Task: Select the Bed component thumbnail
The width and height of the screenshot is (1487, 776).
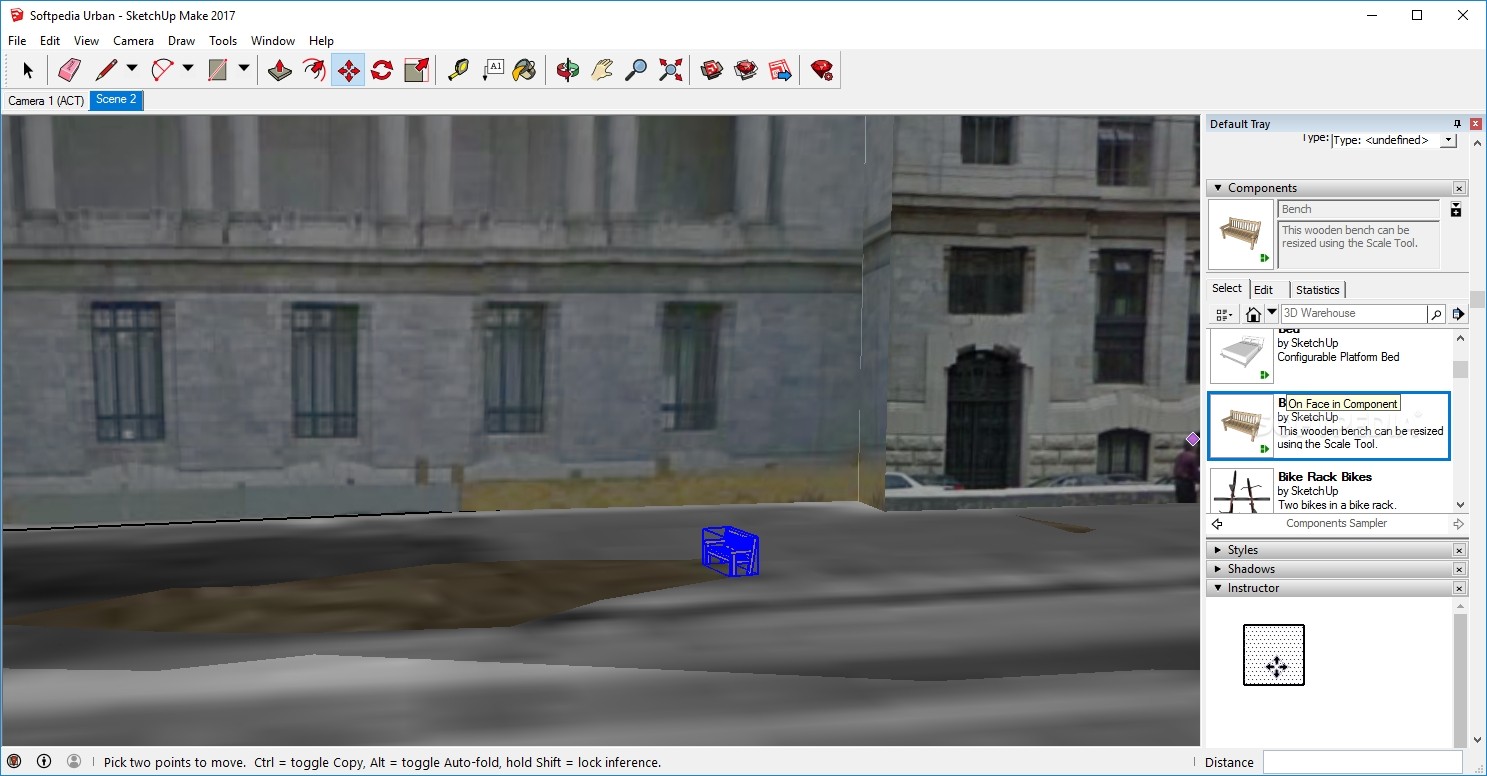Action: pyautogui.click(x=1241, y=356)
